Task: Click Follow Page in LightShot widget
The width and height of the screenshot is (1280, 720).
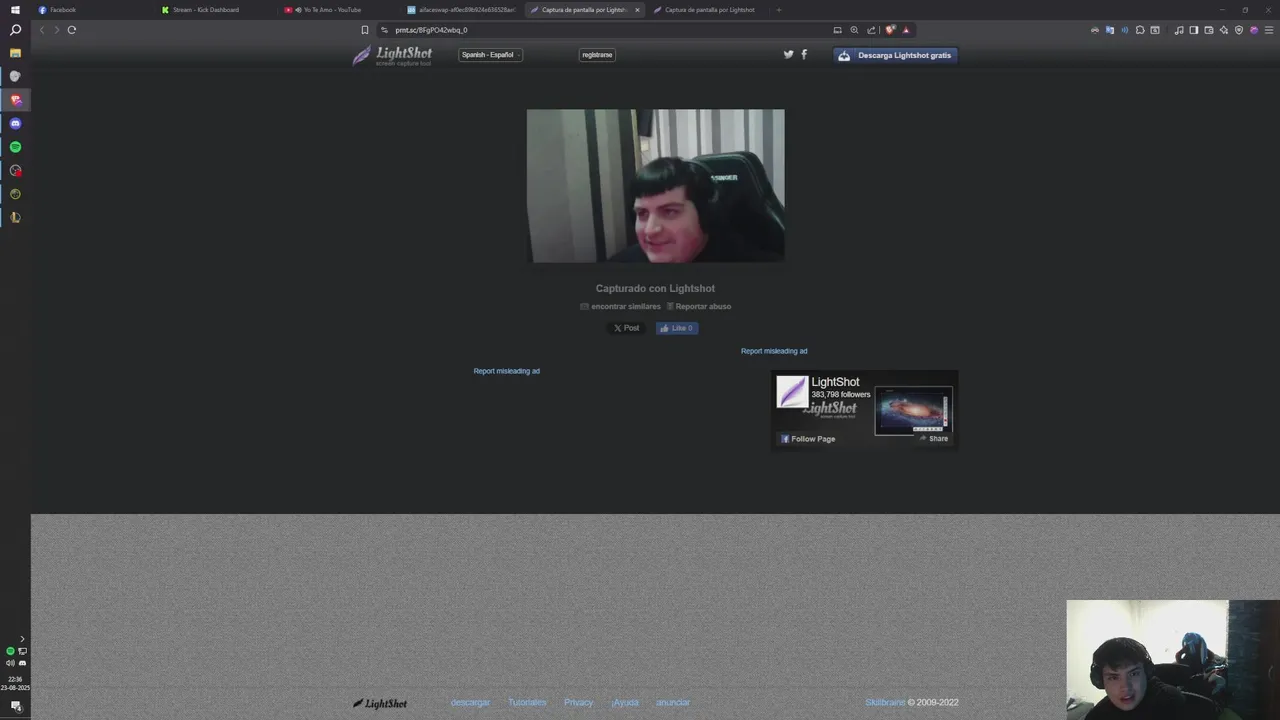Action: [808, 439]
